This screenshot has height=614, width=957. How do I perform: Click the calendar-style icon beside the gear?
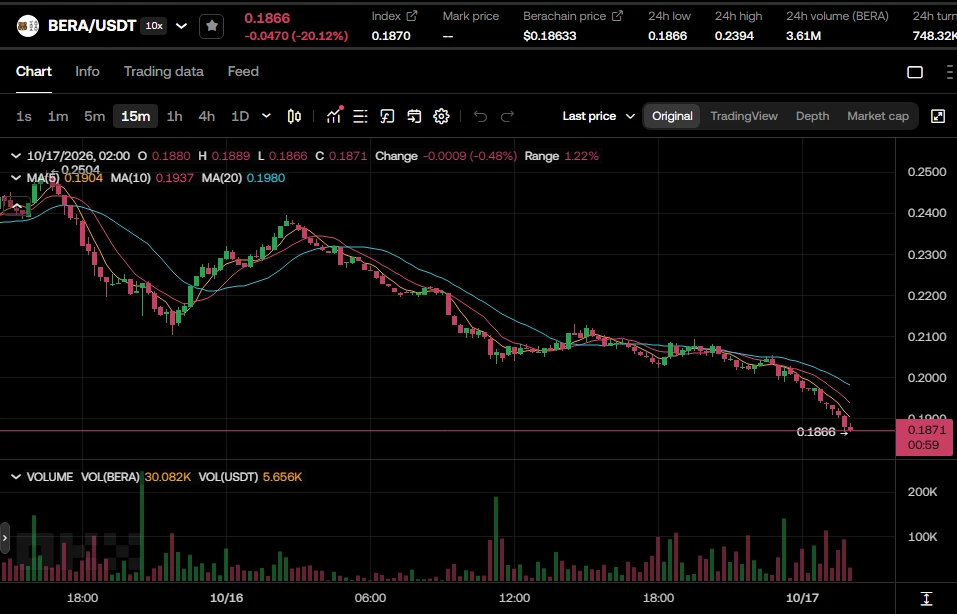tap(414, 116)
